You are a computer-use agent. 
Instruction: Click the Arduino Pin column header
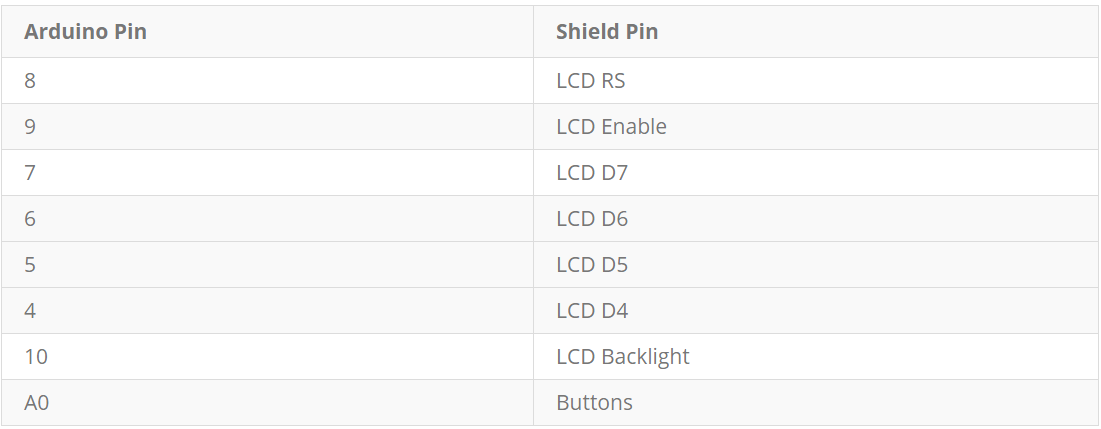[85, 32]
